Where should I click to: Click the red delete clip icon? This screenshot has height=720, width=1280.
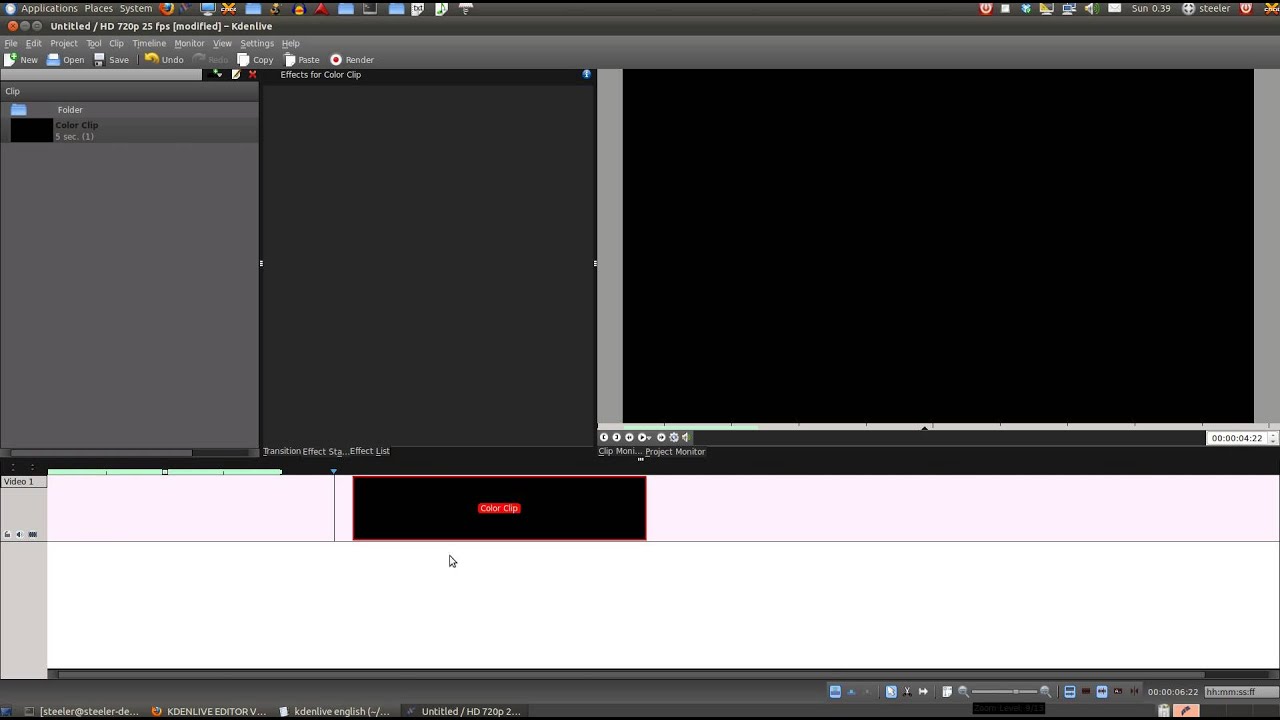[252, 74]
